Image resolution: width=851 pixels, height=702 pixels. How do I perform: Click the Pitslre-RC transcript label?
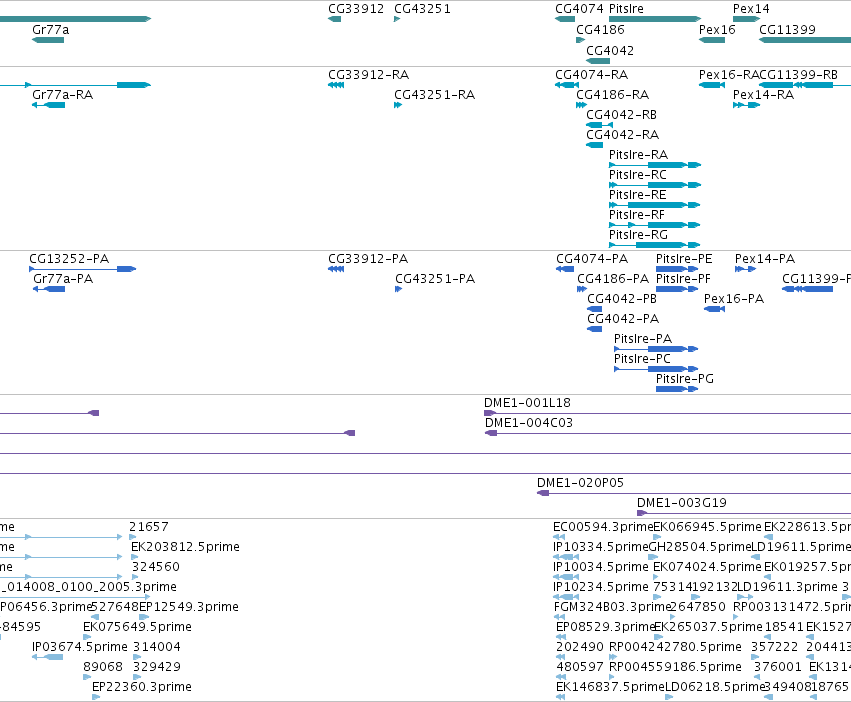pos(638,175)
